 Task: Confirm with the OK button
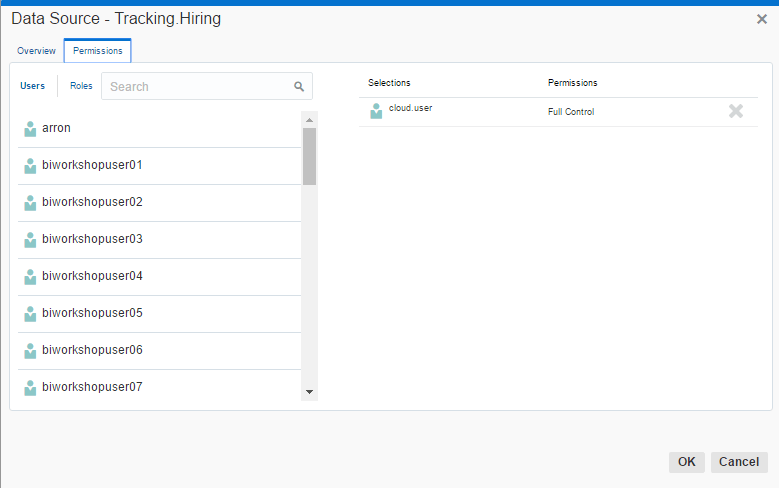(x=686, y=462)
